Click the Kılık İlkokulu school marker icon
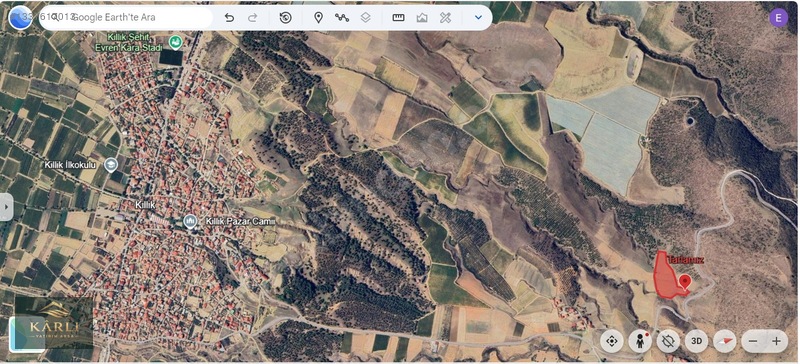 (111, 165)
